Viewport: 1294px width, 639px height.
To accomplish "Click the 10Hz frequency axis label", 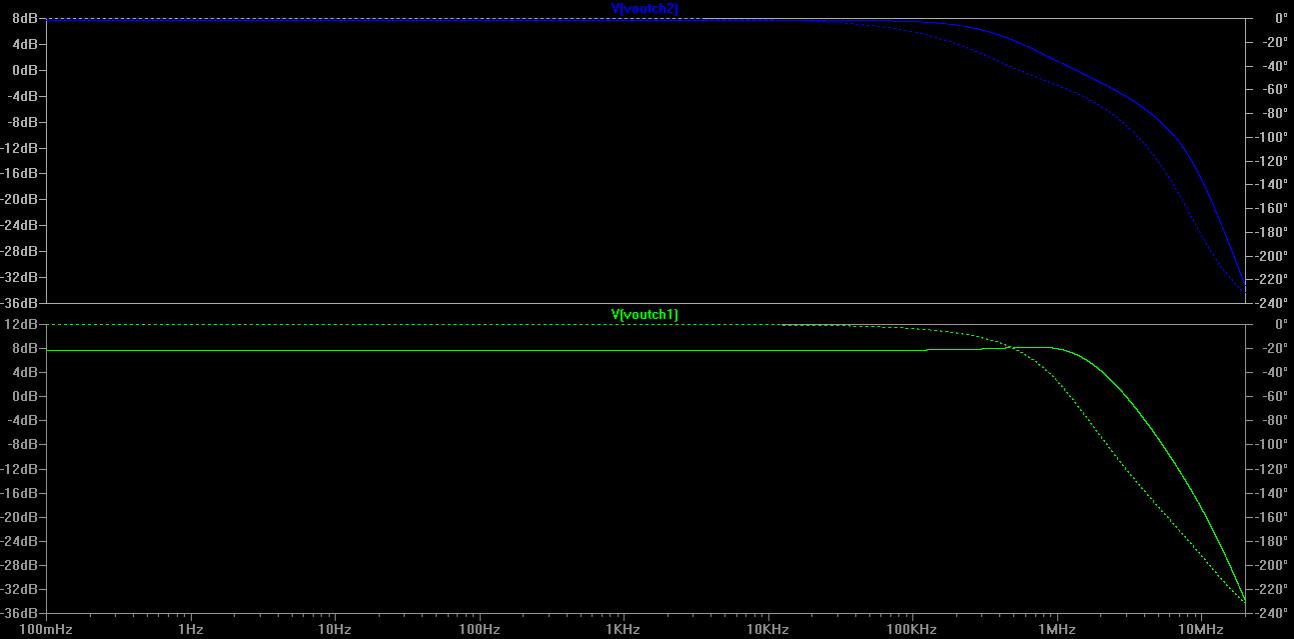I will pos(334,629).
